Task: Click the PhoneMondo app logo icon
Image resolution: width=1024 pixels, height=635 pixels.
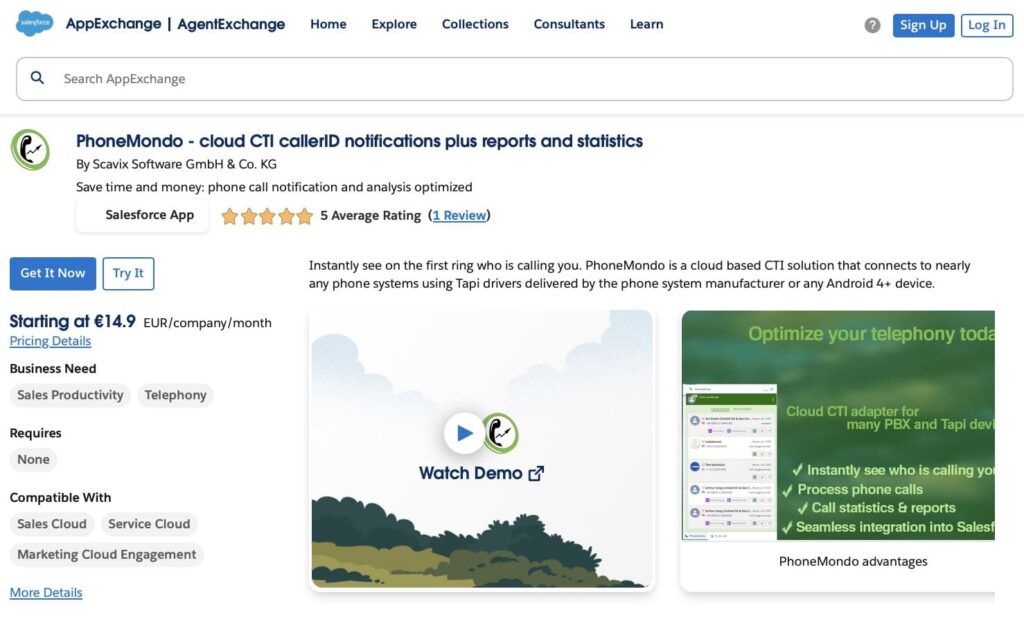Action: click(x=30, y=150)
